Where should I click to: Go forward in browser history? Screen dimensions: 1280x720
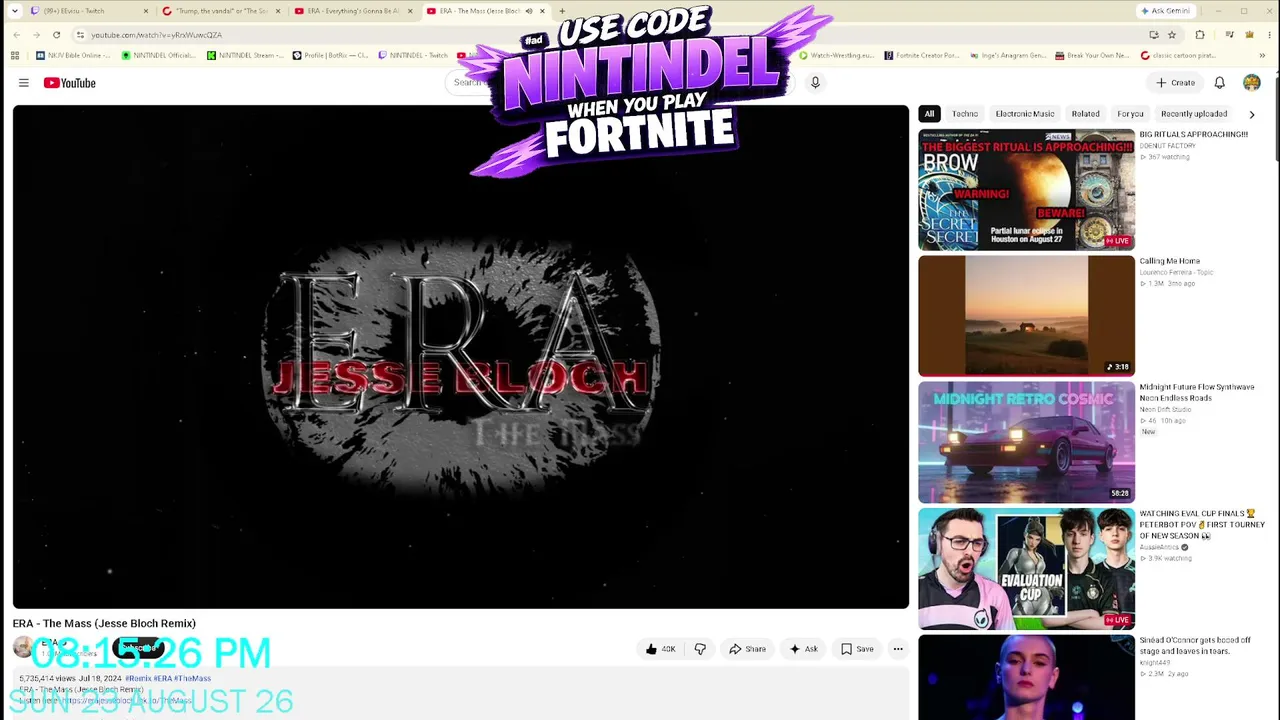coord(36,35)
